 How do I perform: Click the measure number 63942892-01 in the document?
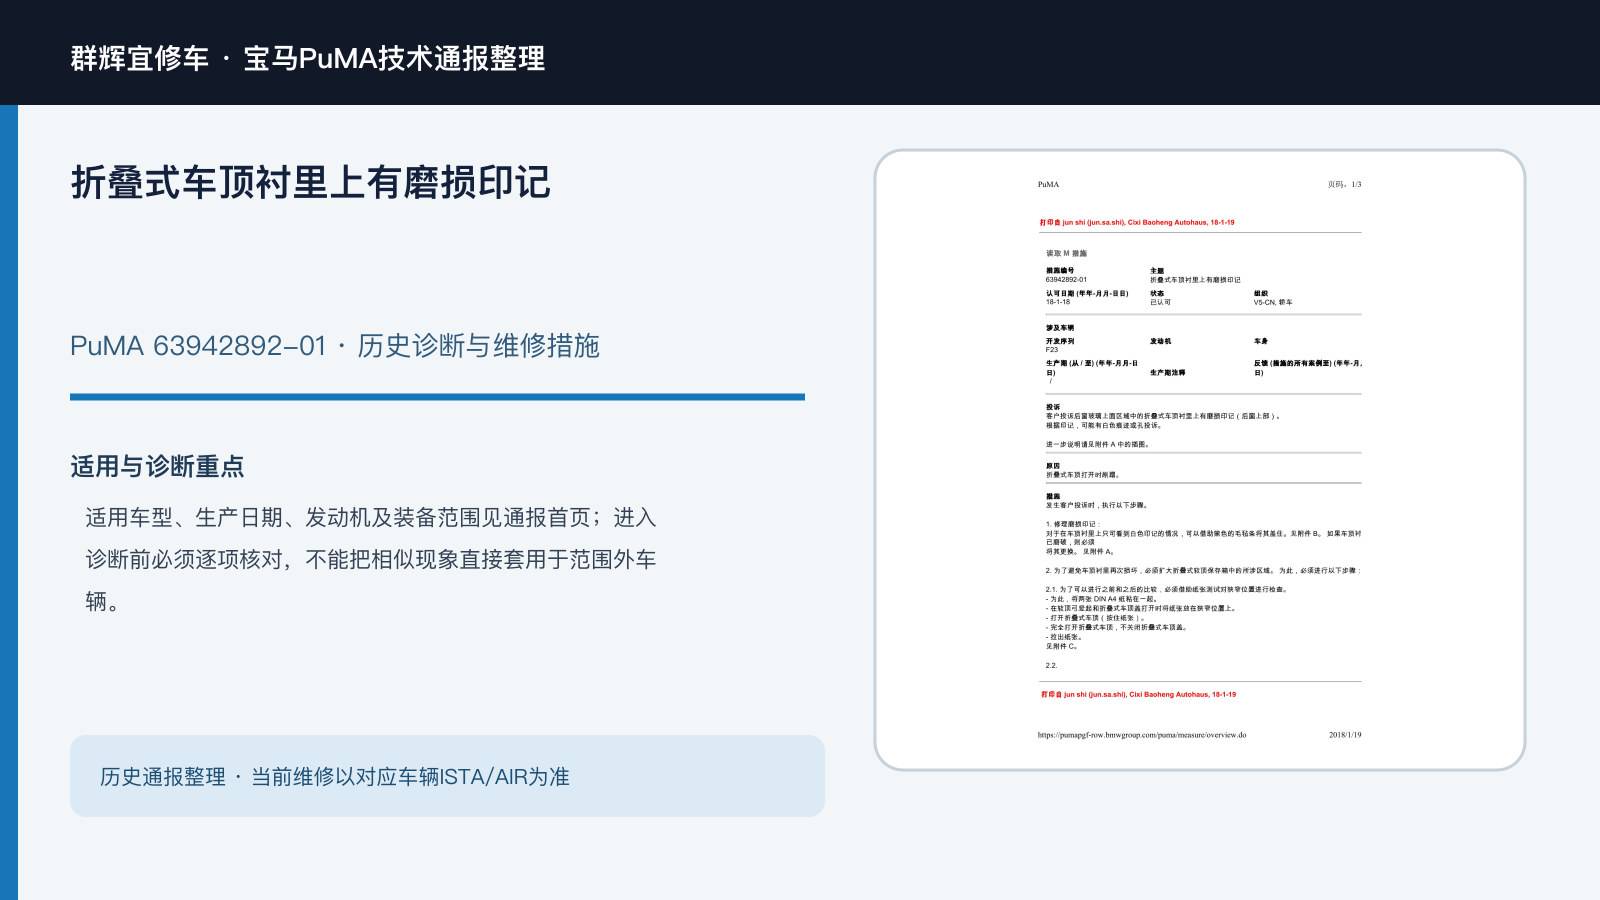point(1066,280)
